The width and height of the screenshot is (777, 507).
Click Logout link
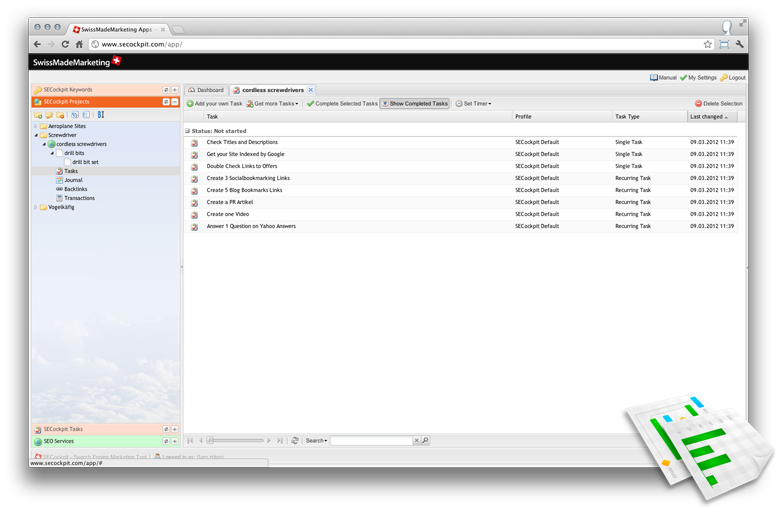coord(733,77)
